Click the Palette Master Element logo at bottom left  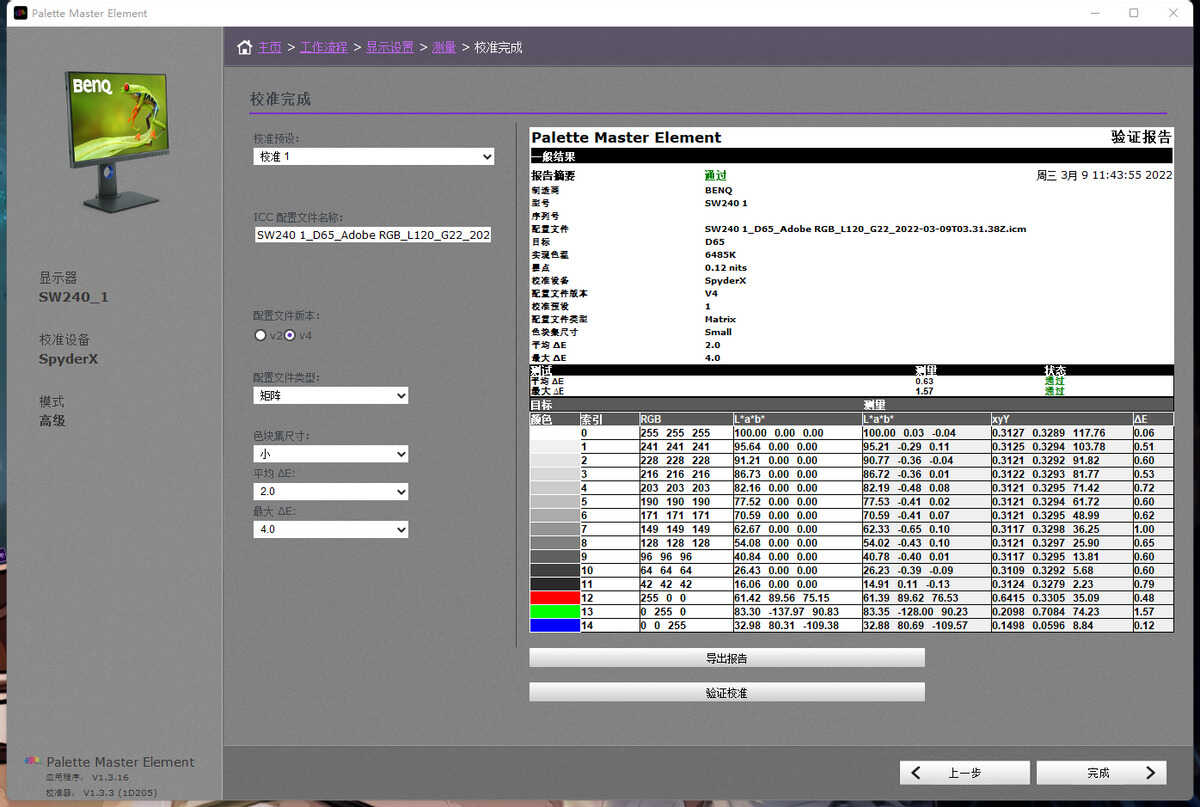tap(33, 762)
